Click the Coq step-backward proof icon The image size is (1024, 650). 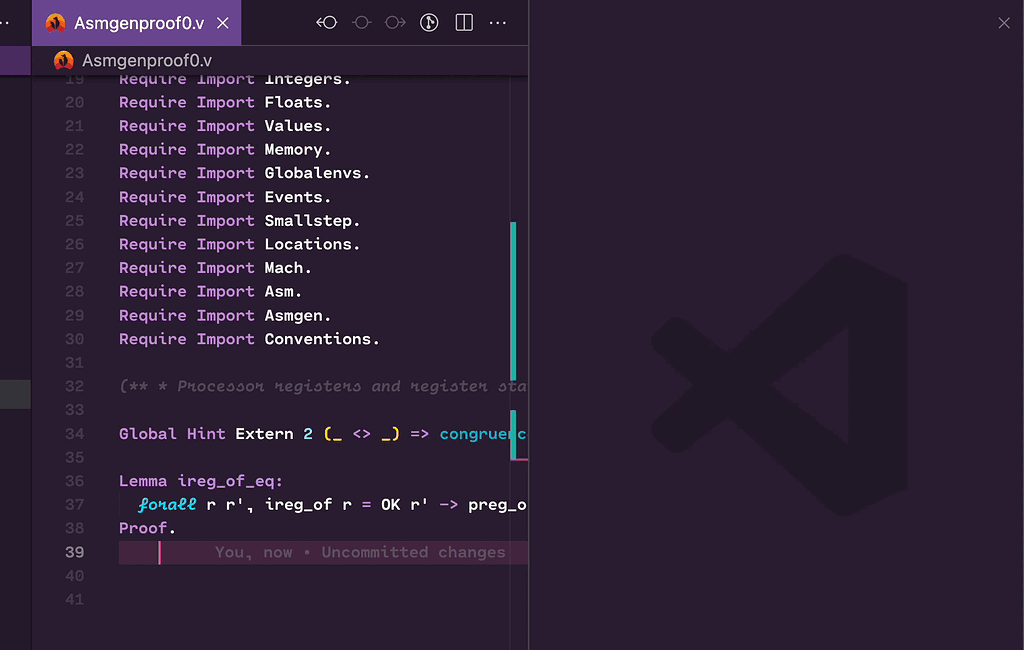point(326,22)
